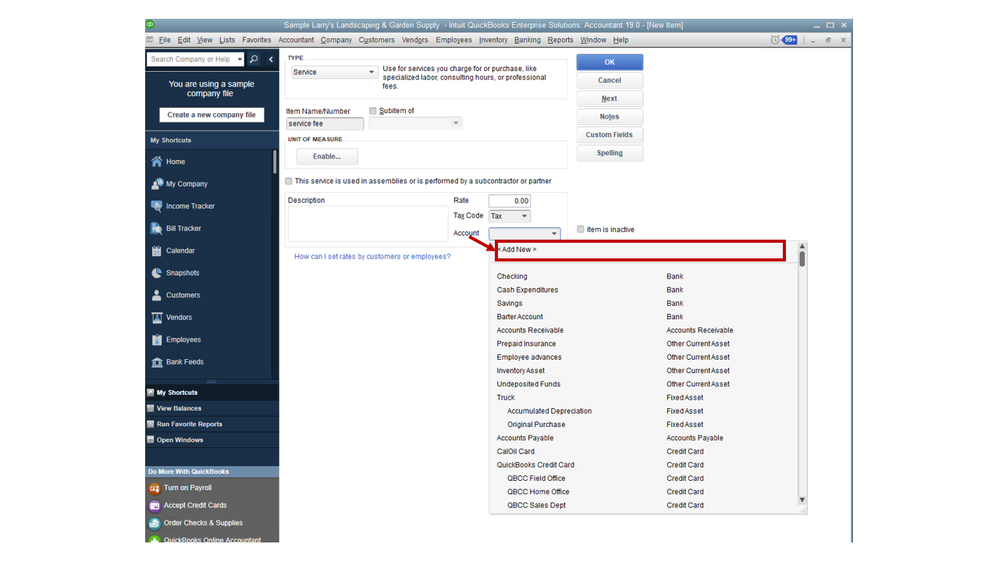Click the Next button
Viewport: 999px width, 562px height.
pos(610,99)
